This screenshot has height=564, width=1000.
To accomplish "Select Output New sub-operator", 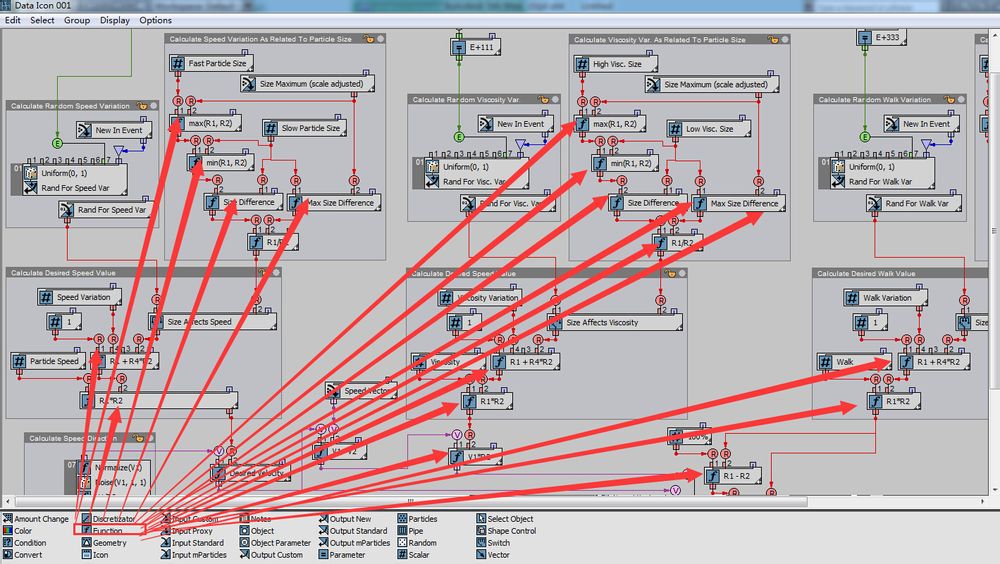I will 345,519.
